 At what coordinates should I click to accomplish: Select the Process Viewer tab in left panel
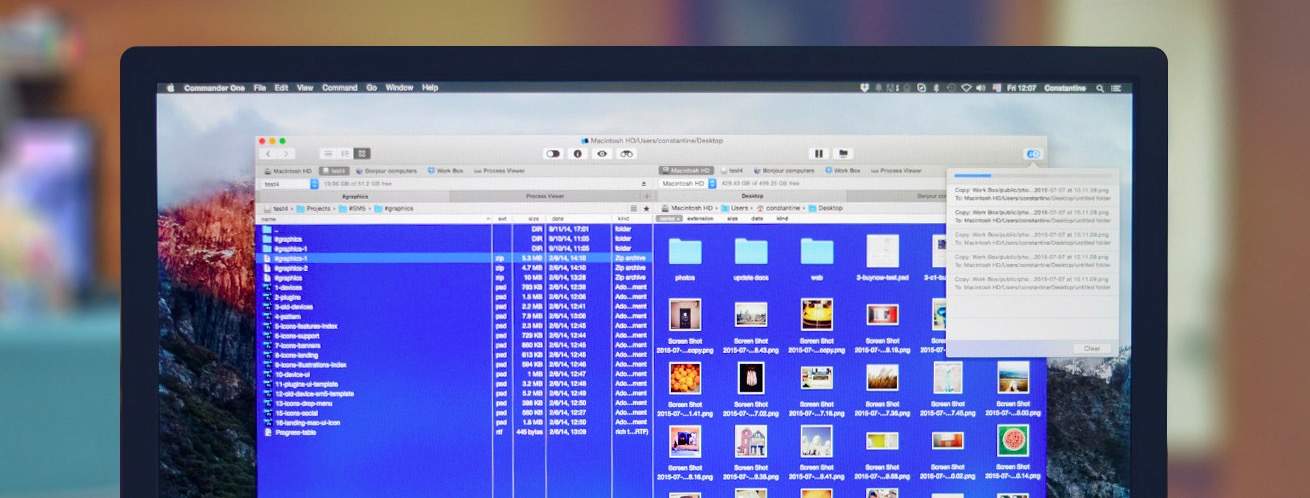point(545,196)
